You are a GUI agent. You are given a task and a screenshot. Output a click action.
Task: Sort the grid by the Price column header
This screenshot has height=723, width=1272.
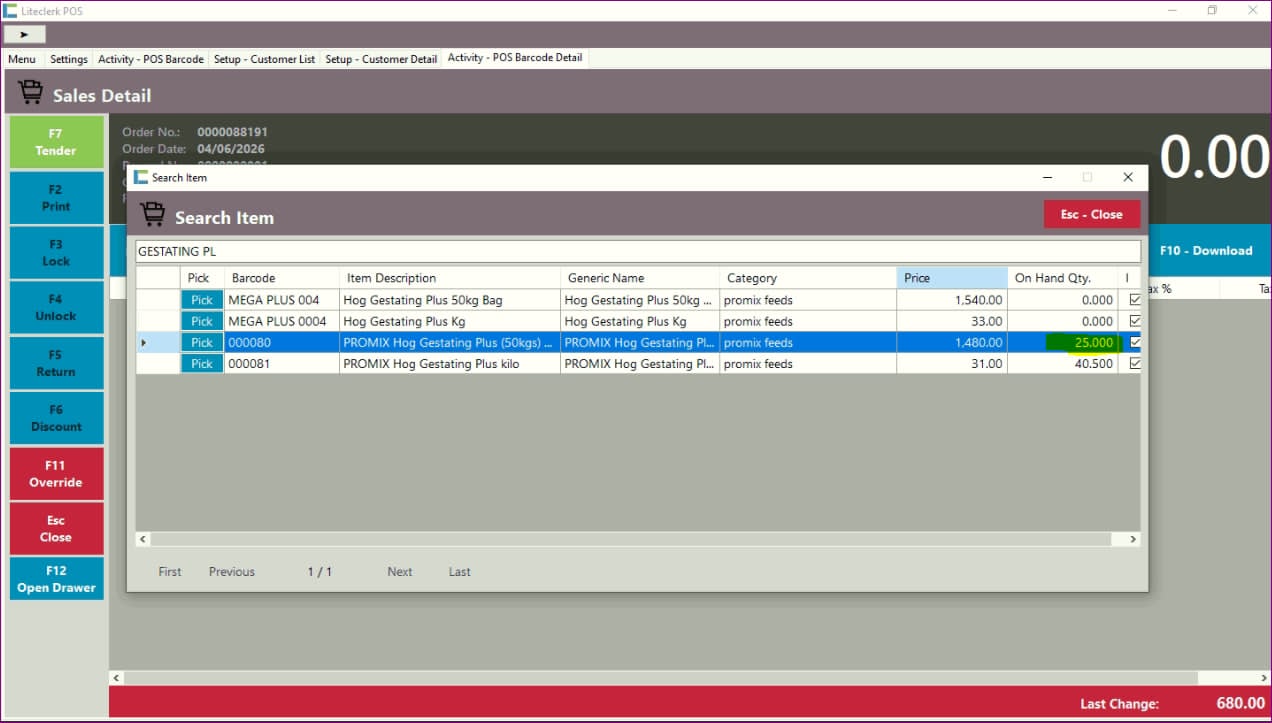(951, 278)
